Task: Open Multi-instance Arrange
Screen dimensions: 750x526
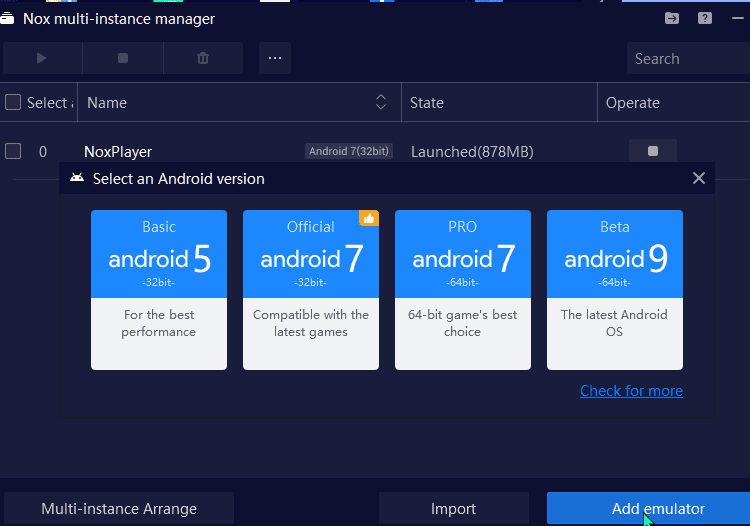Action: (x=119, y=508)
